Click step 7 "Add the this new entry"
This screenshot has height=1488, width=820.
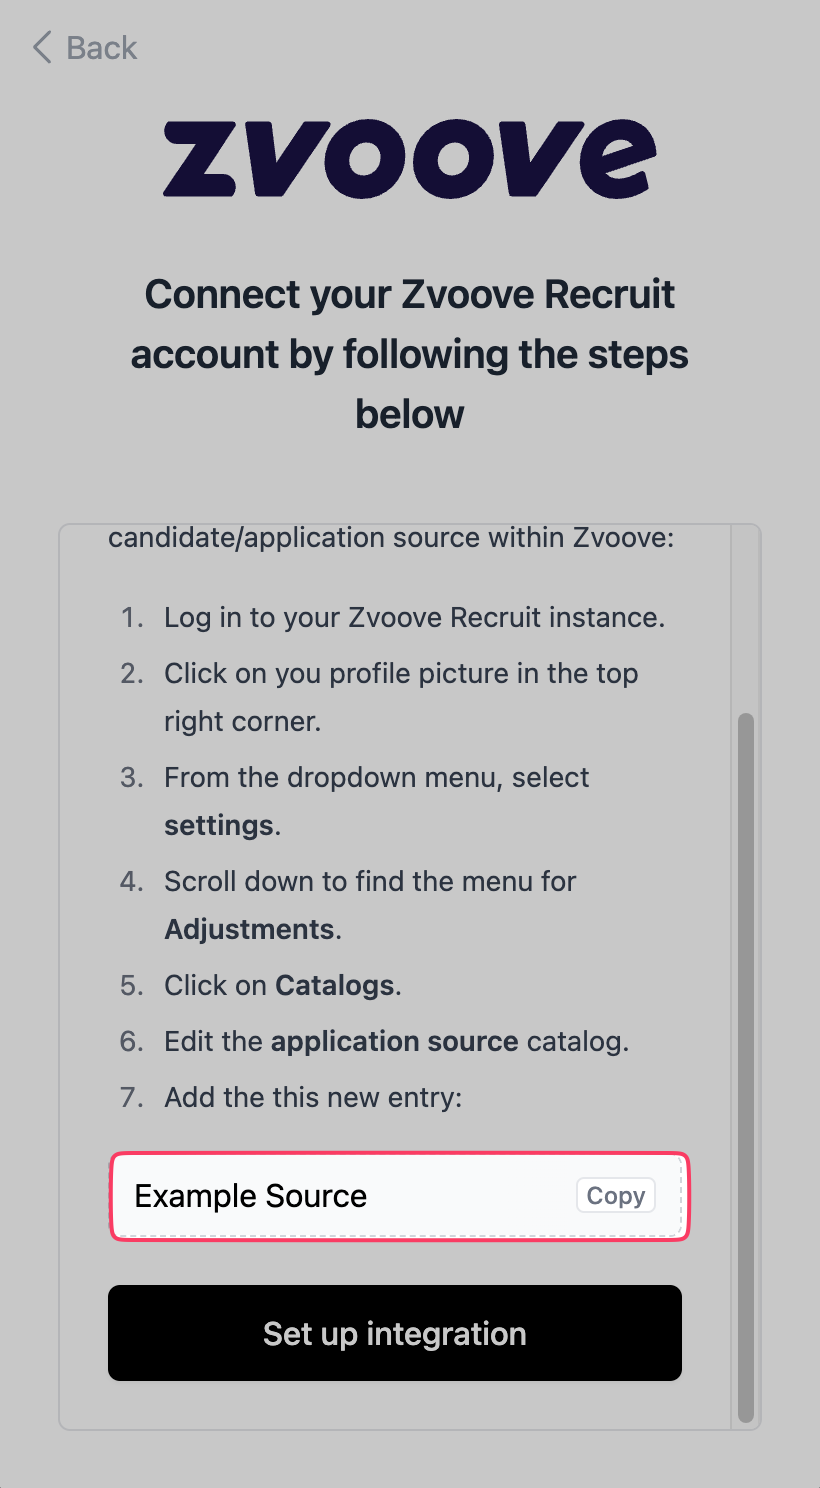[313, 1097]
